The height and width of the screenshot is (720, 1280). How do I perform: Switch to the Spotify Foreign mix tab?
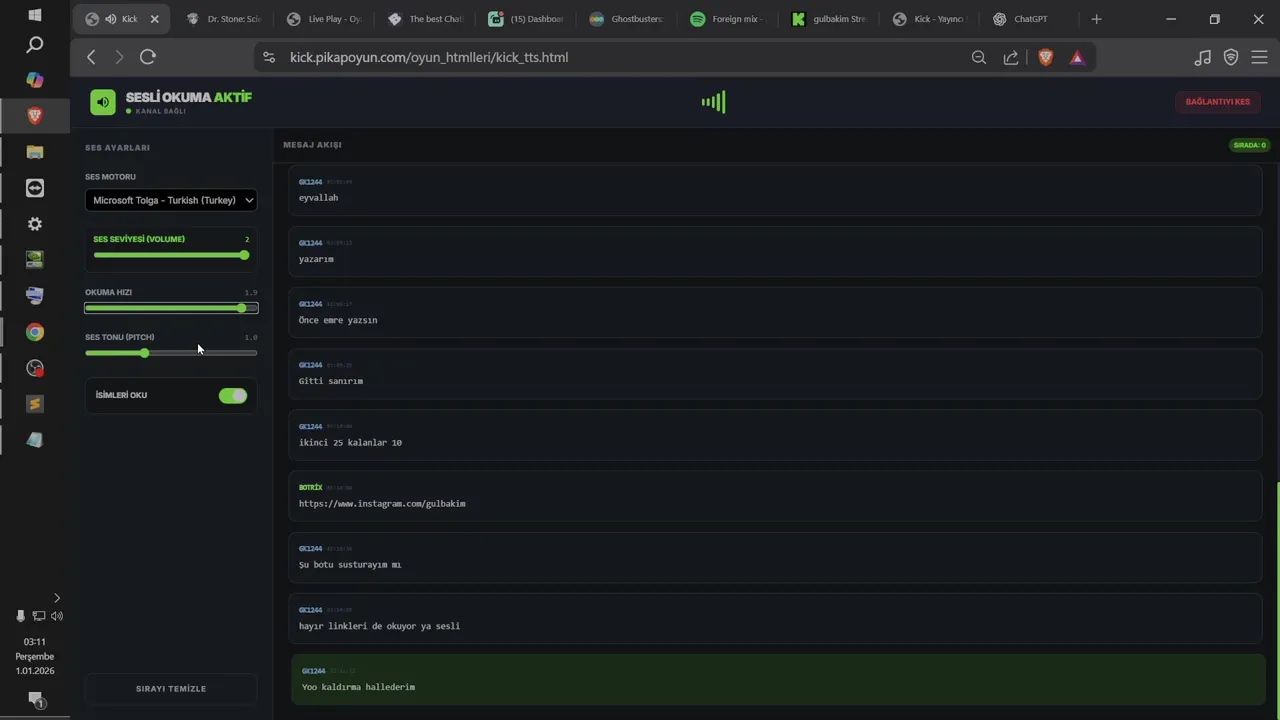(x=727, y=19)
